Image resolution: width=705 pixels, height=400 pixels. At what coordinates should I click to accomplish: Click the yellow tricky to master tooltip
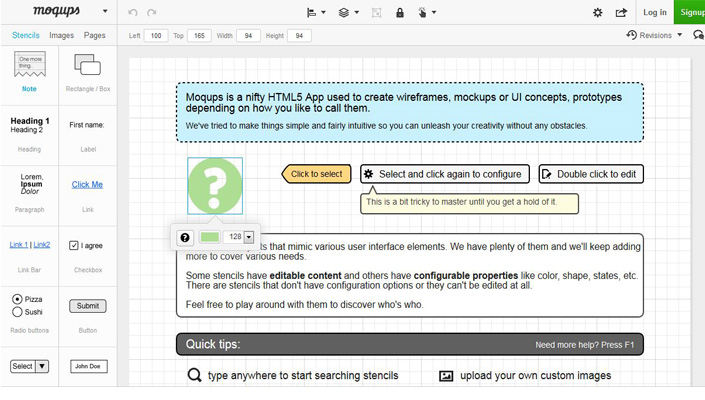pyautogui.click(x=469, y=203)
